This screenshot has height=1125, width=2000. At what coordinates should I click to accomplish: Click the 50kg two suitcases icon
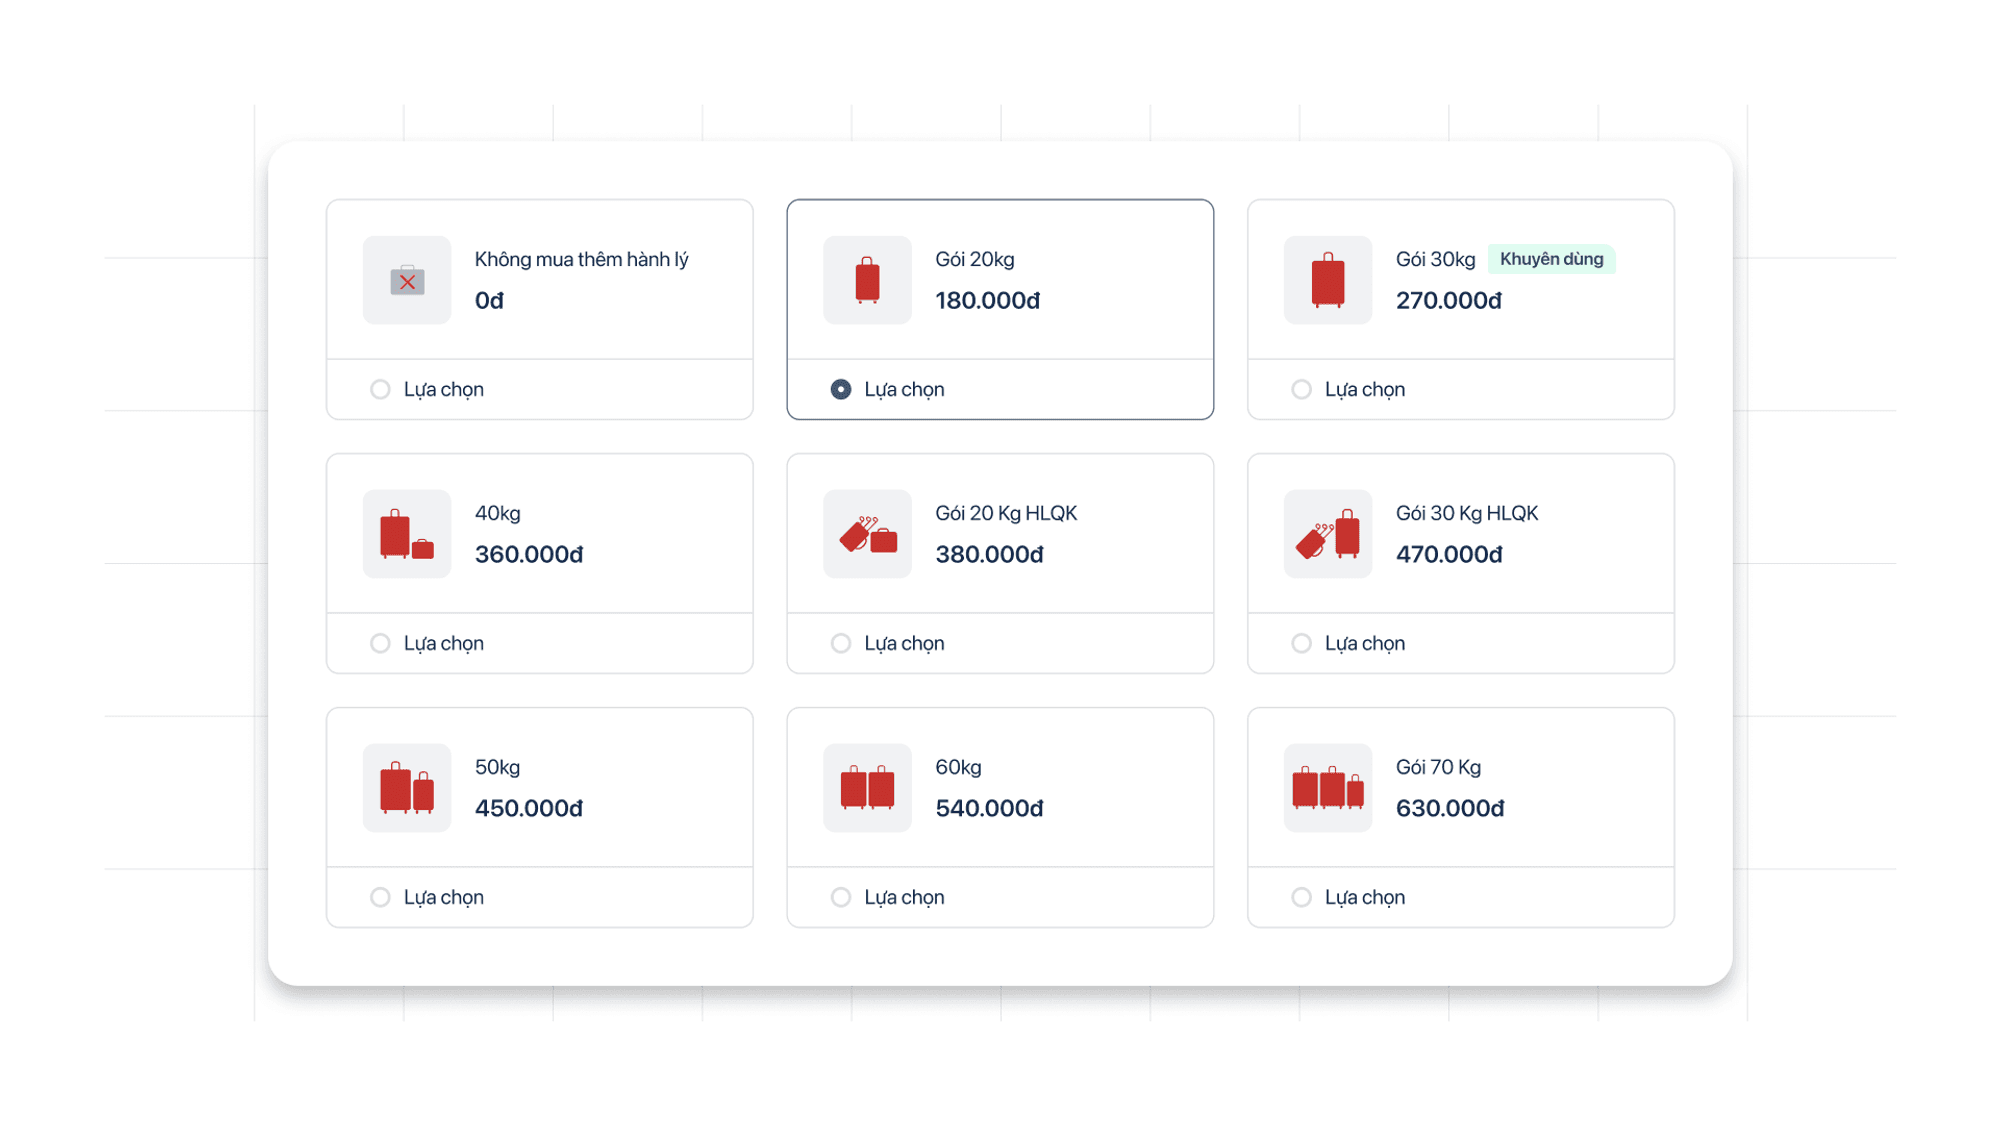click(407, 788)
